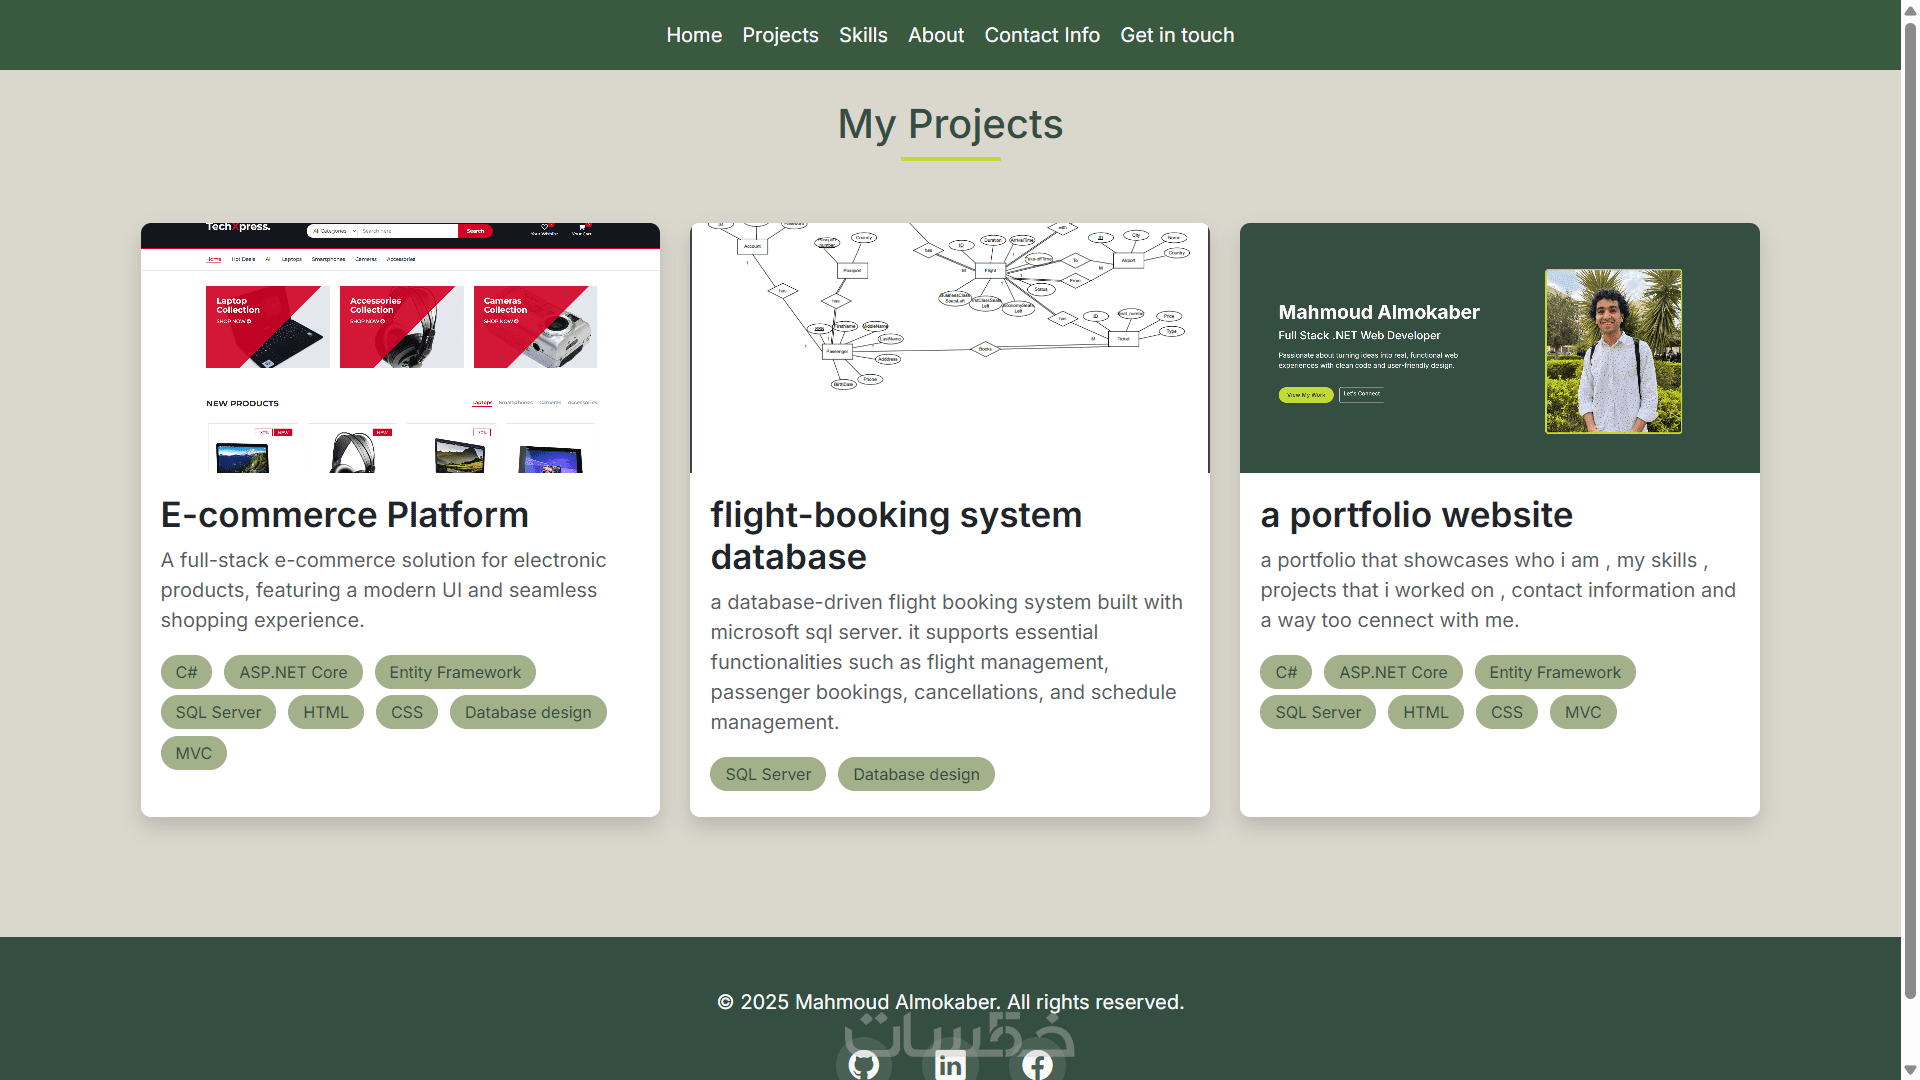
Task: Open the LinkedIn icon in footer
Action: (x=950, y=1064)
